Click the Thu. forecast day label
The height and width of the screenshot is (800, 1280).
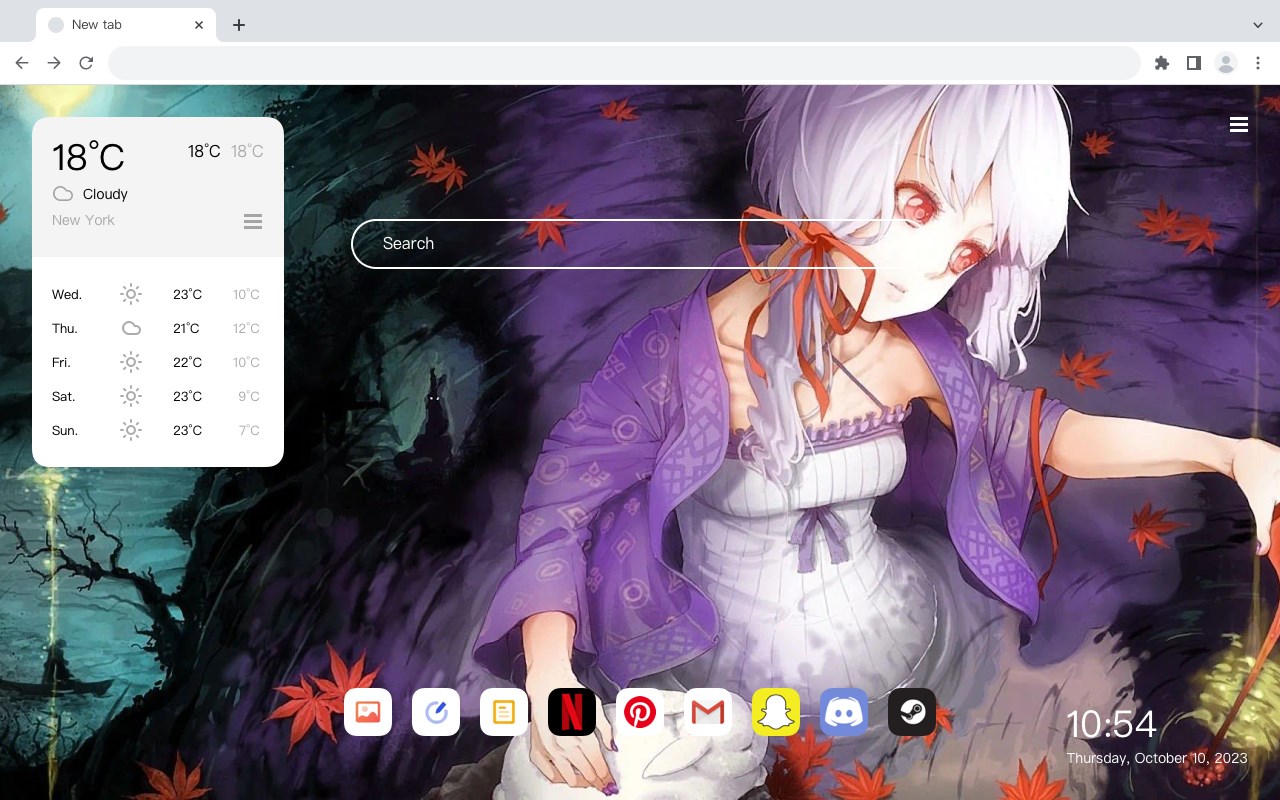pos(65,328)
